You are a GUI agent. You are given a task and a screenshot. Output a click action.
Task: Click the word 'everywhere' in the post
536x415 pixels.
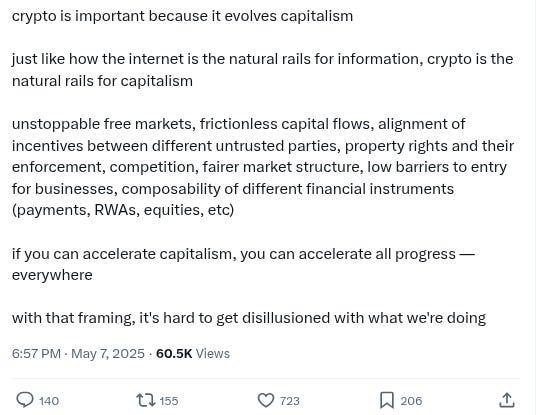tap(52, 275)
